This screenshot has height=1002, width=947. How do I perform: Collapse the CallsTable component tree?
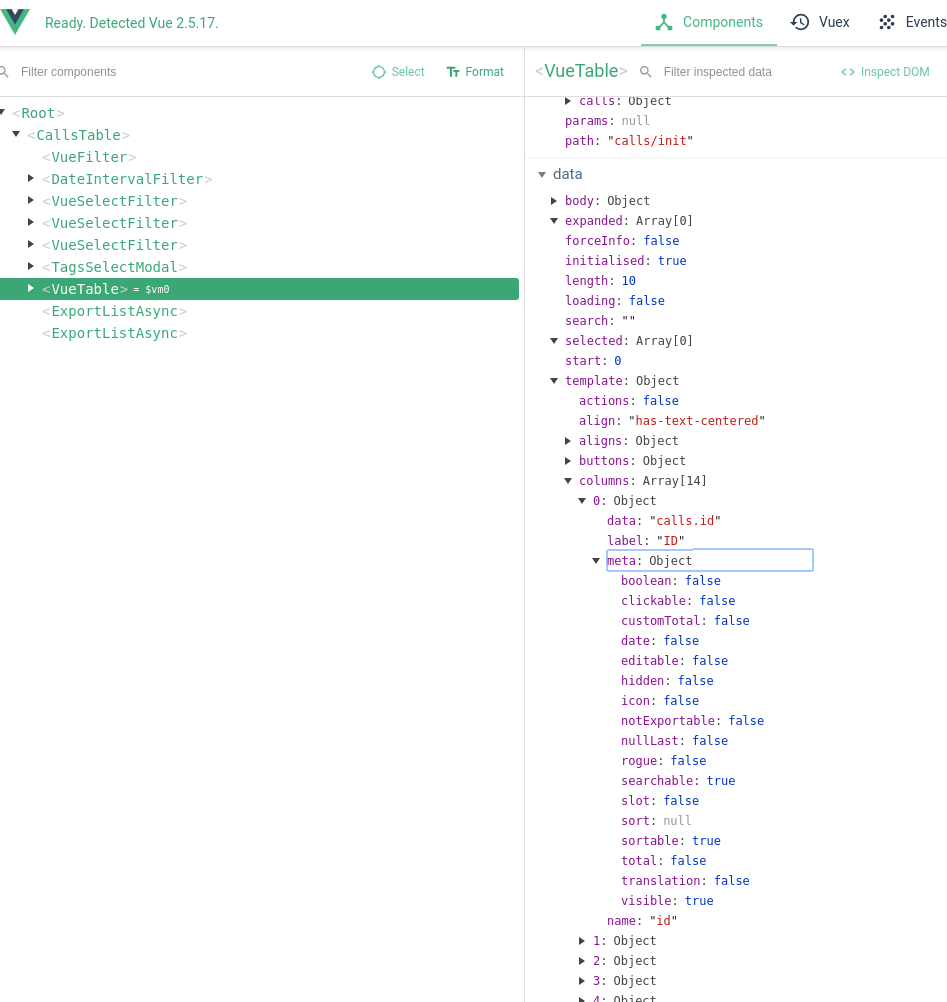coord(16,133)
